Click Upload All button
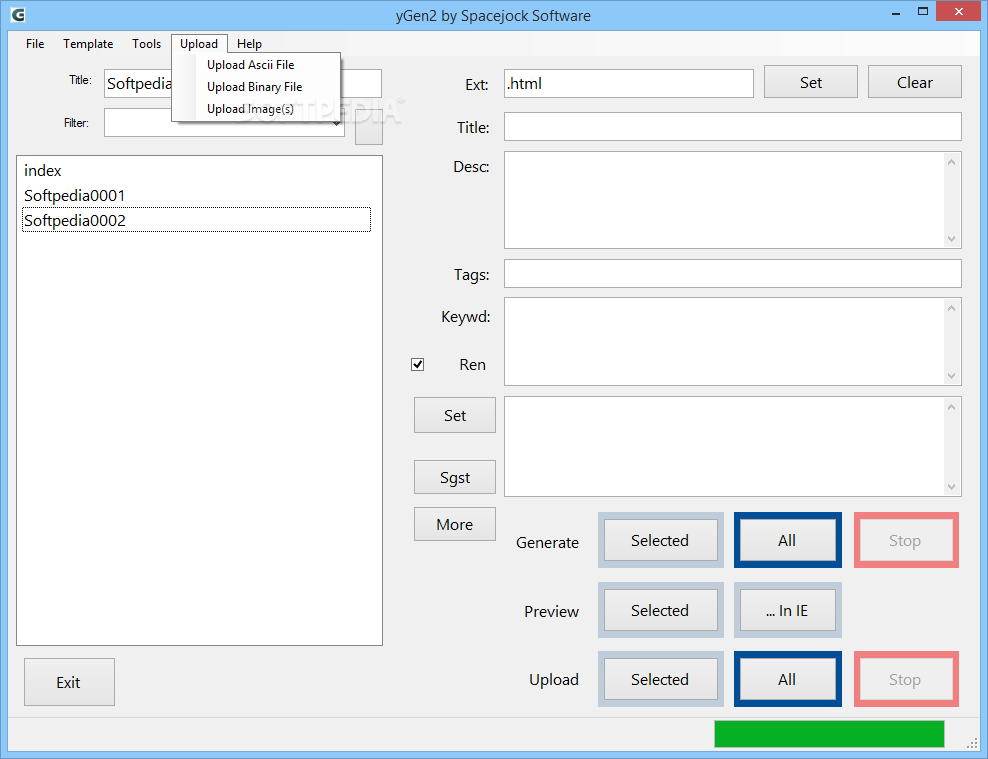This screenshot has width=988, height=759. tap(787, 679)
